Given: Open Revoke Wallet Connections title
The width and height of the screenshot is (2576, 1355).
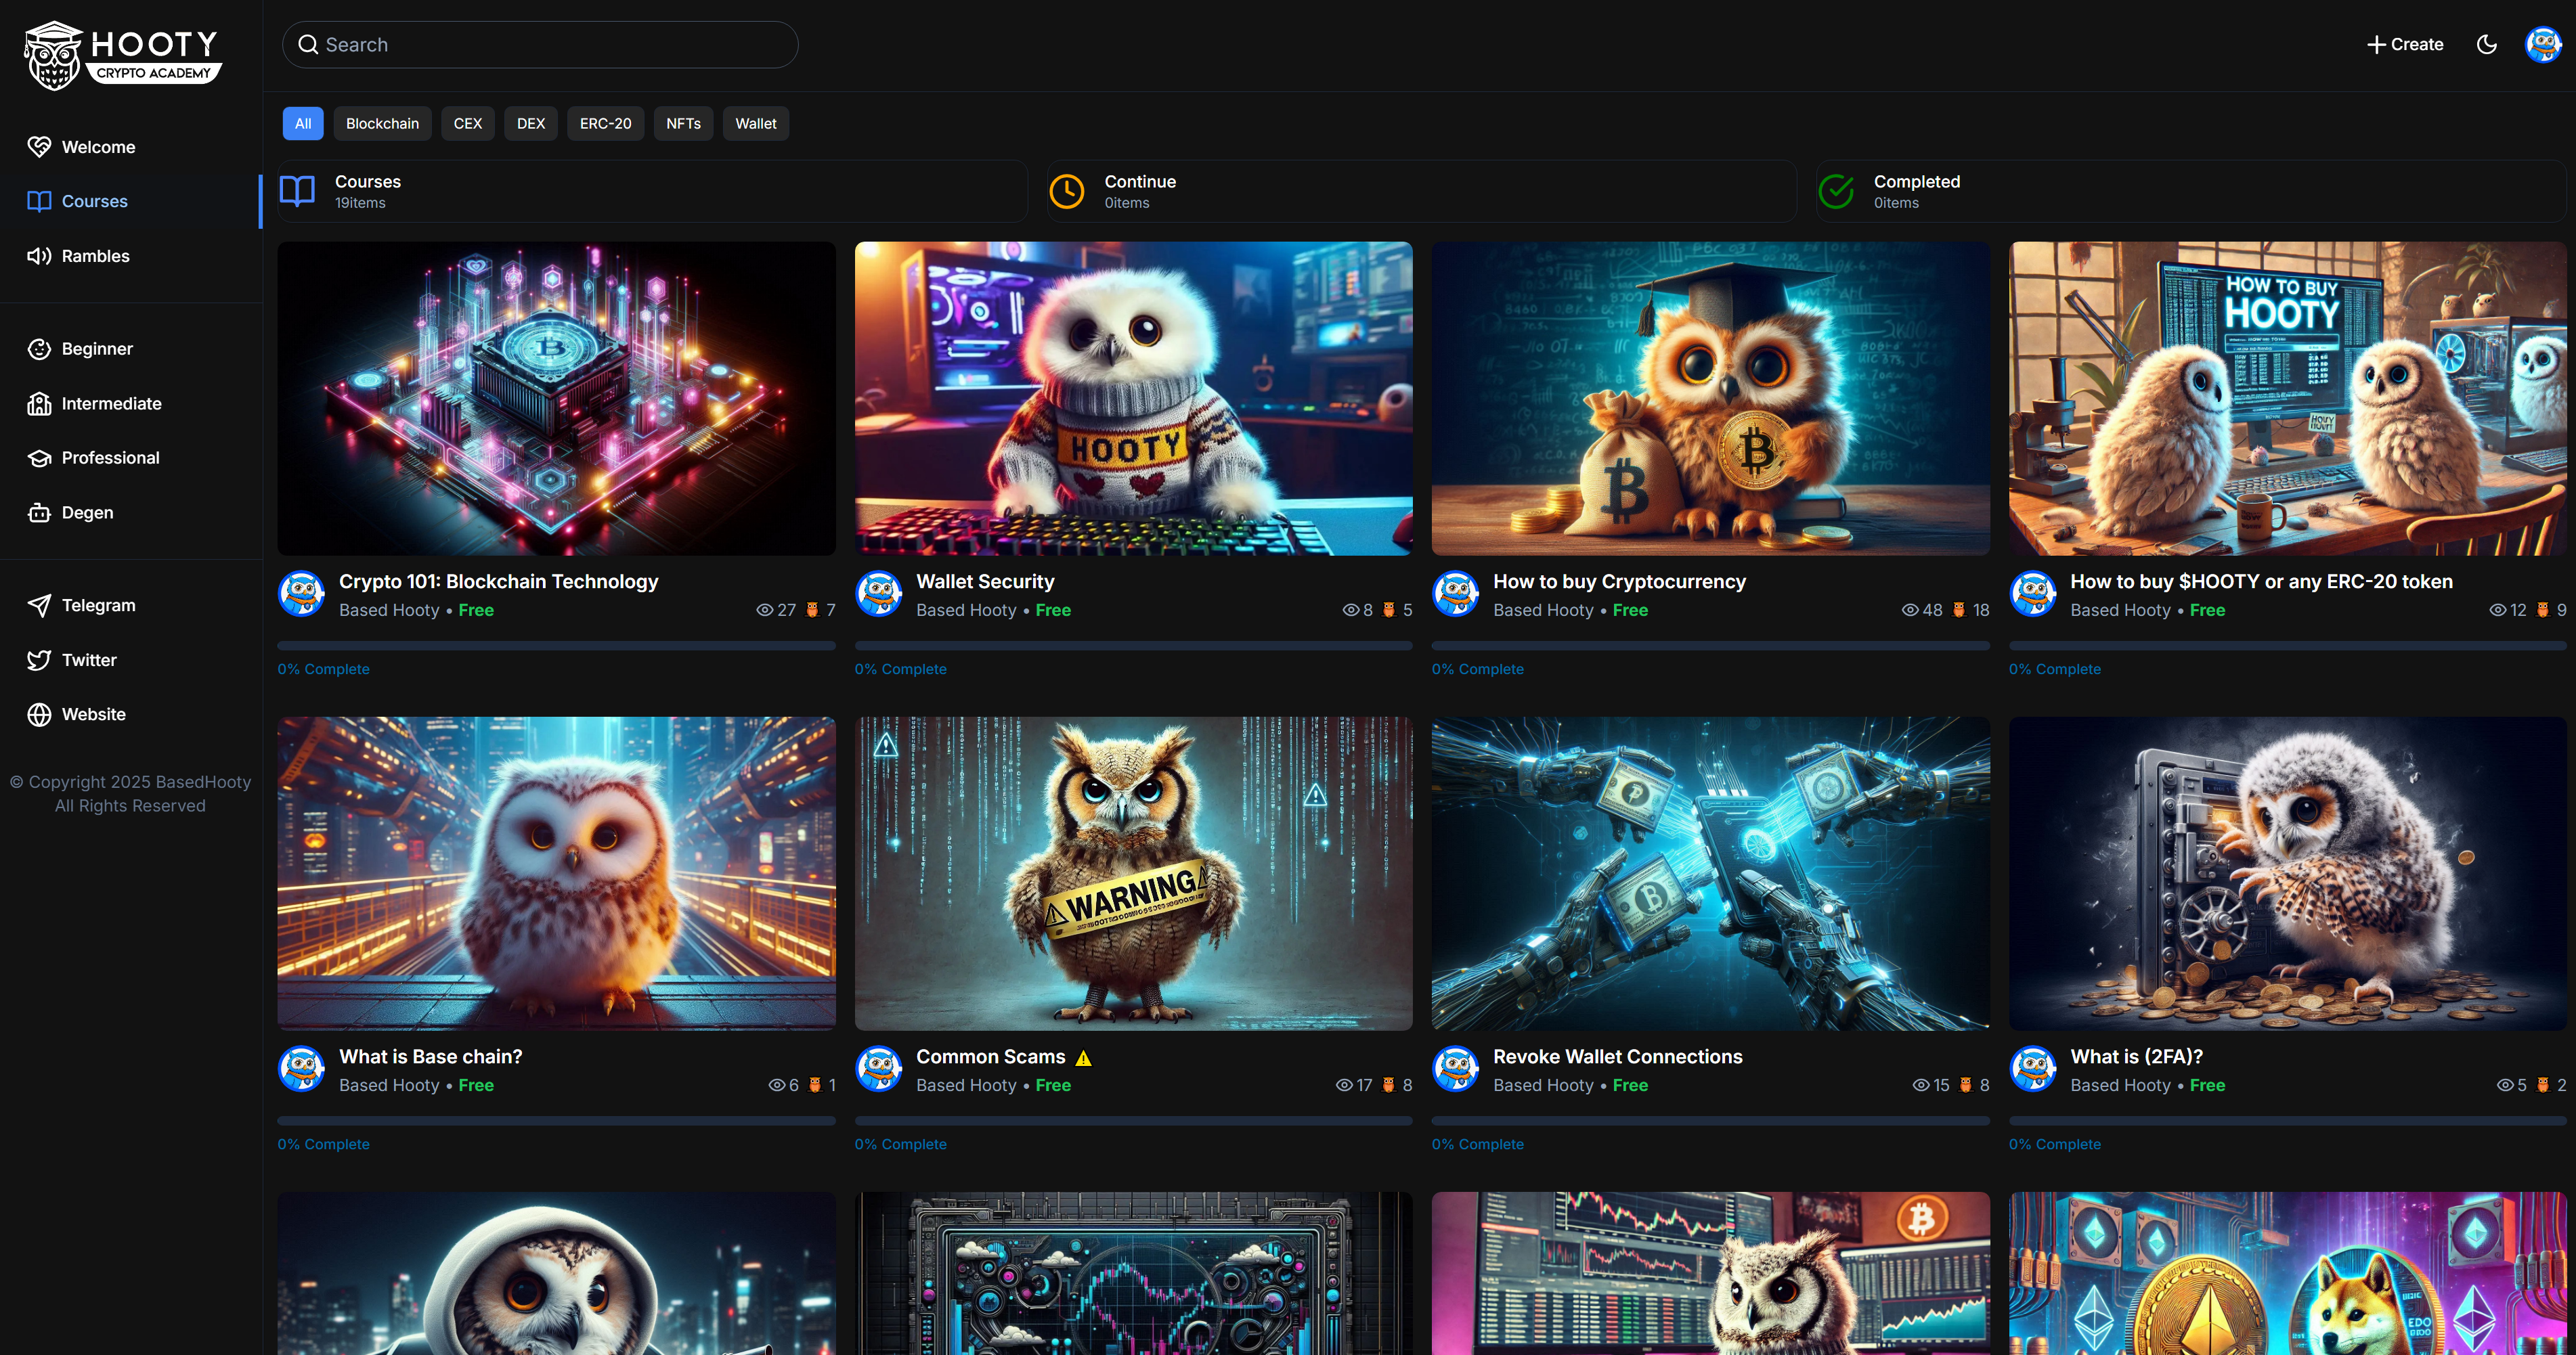Looking at the screenshot, I should 1617,1057.
